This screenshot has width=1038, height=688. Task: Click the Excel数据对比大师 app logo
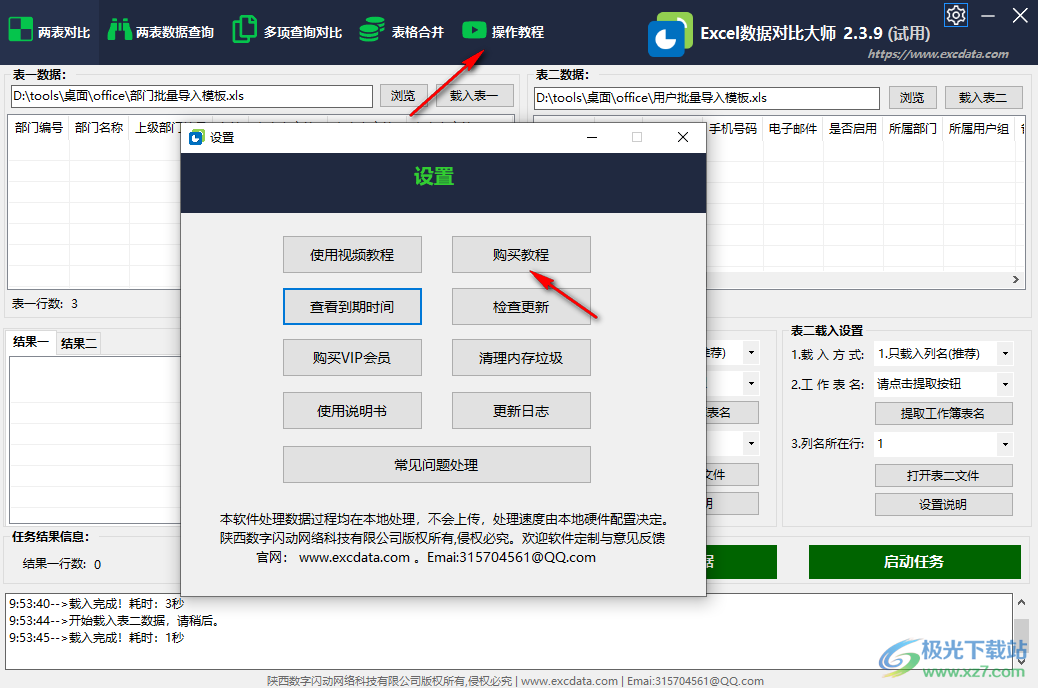[670, 34]
